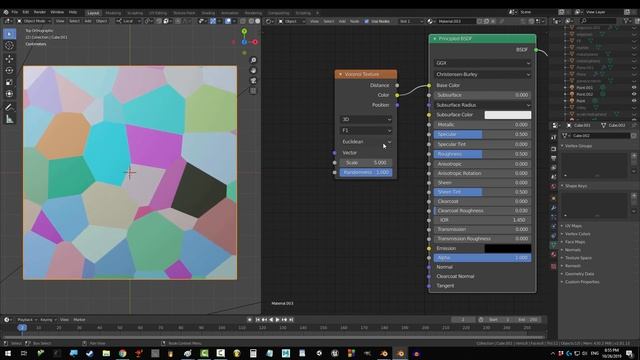Select the Scale tool in viewport toolbar

click(x=9, y=82)
